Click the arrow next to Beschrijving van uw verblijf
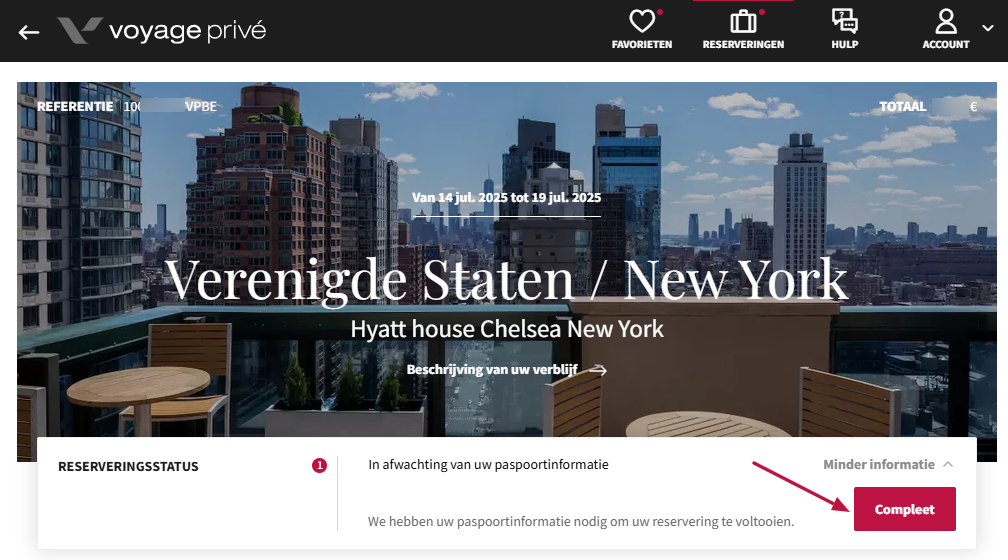This screenshot has width=1008, height=560. [x=598, y=370]
